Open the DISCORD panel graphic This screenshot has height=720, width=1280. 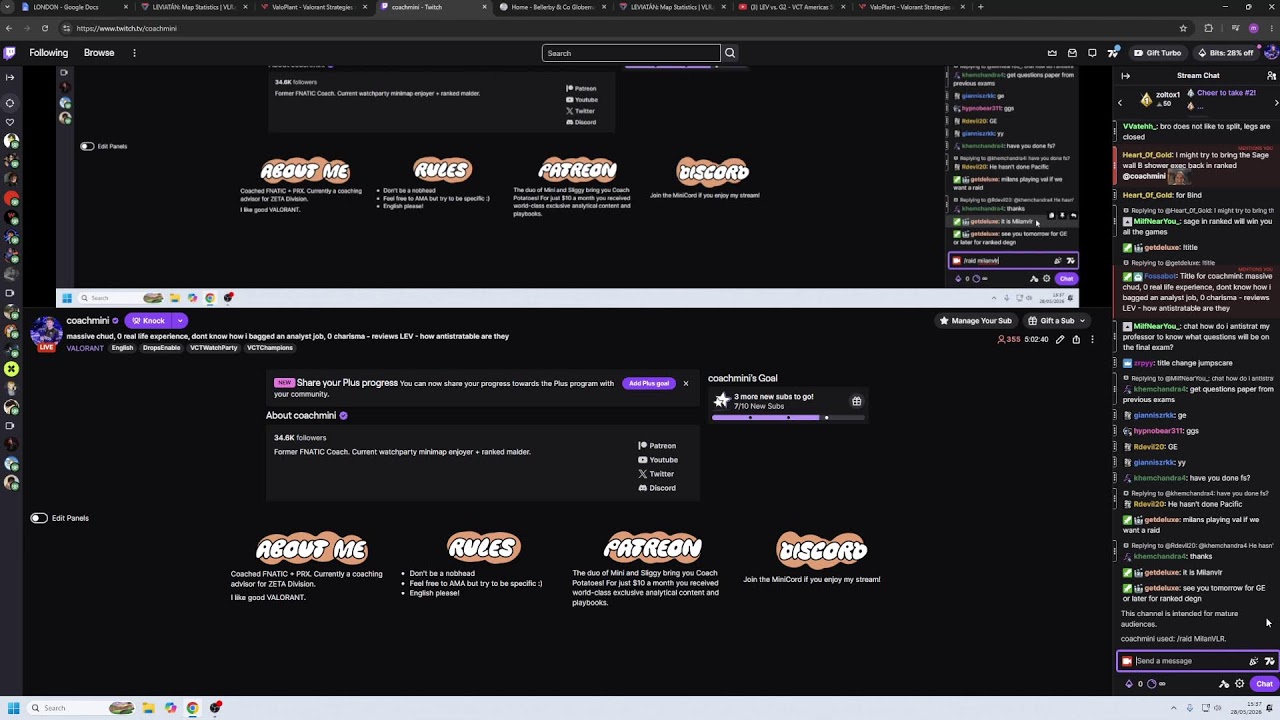click(822, 549)
